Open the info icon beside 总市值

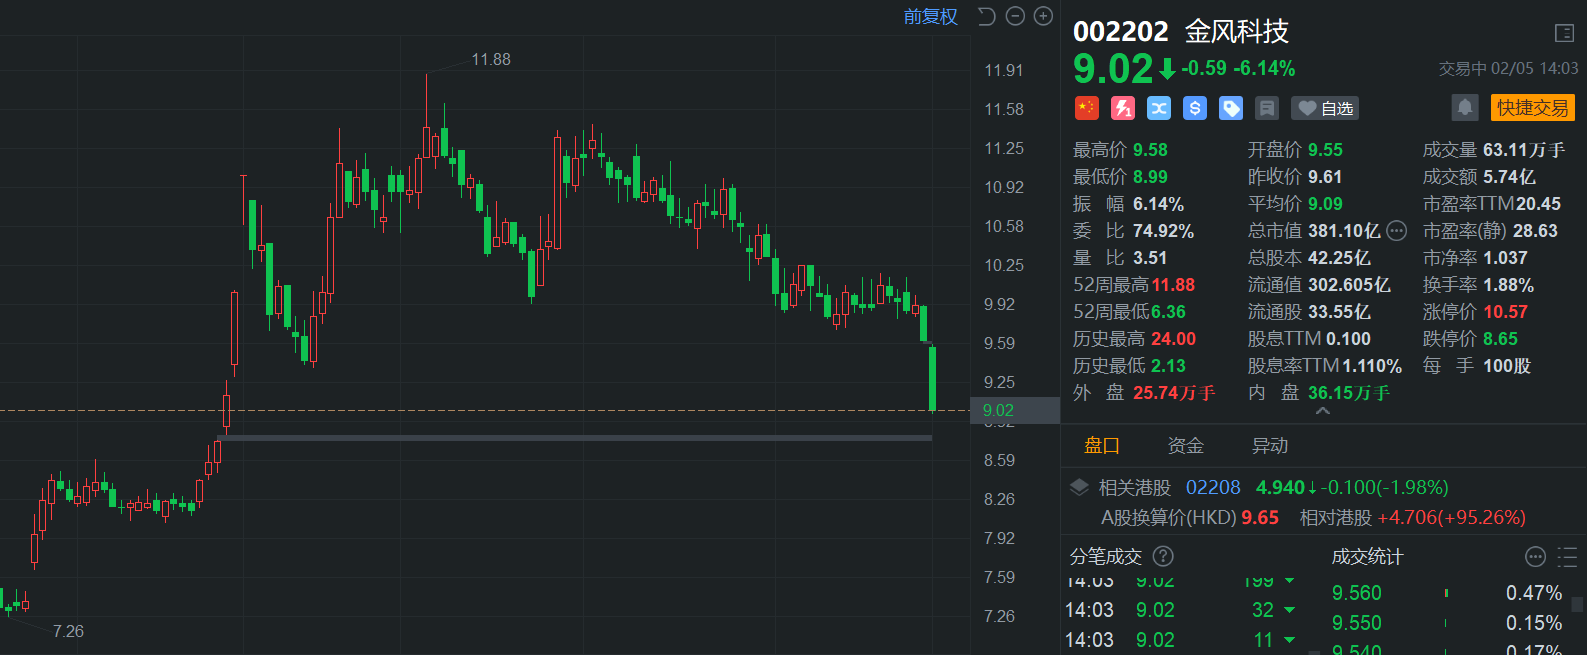1397,231
